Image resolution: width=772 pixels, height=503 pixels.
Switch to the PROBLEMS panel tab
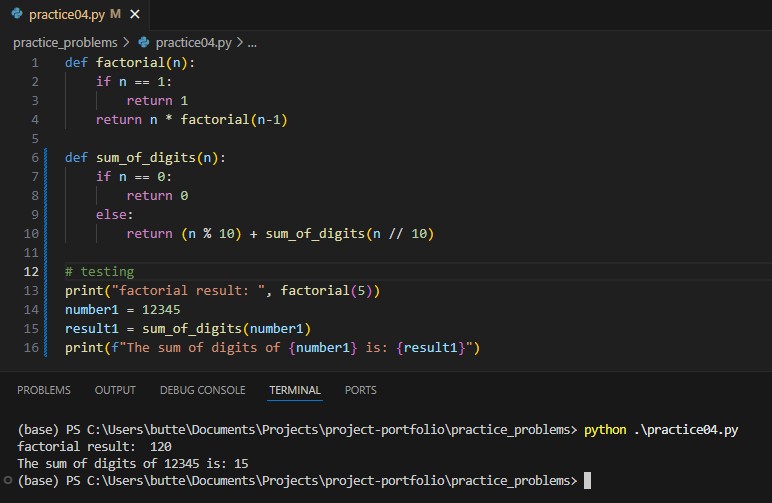pos(44,390)
